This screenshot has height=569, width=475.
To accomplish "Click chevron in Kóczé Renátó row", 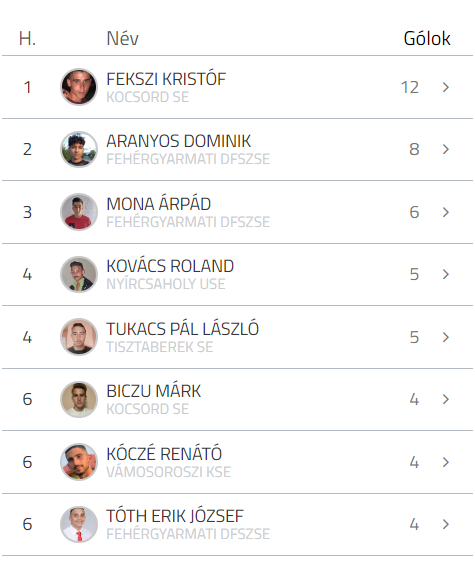I will point(446,462).
